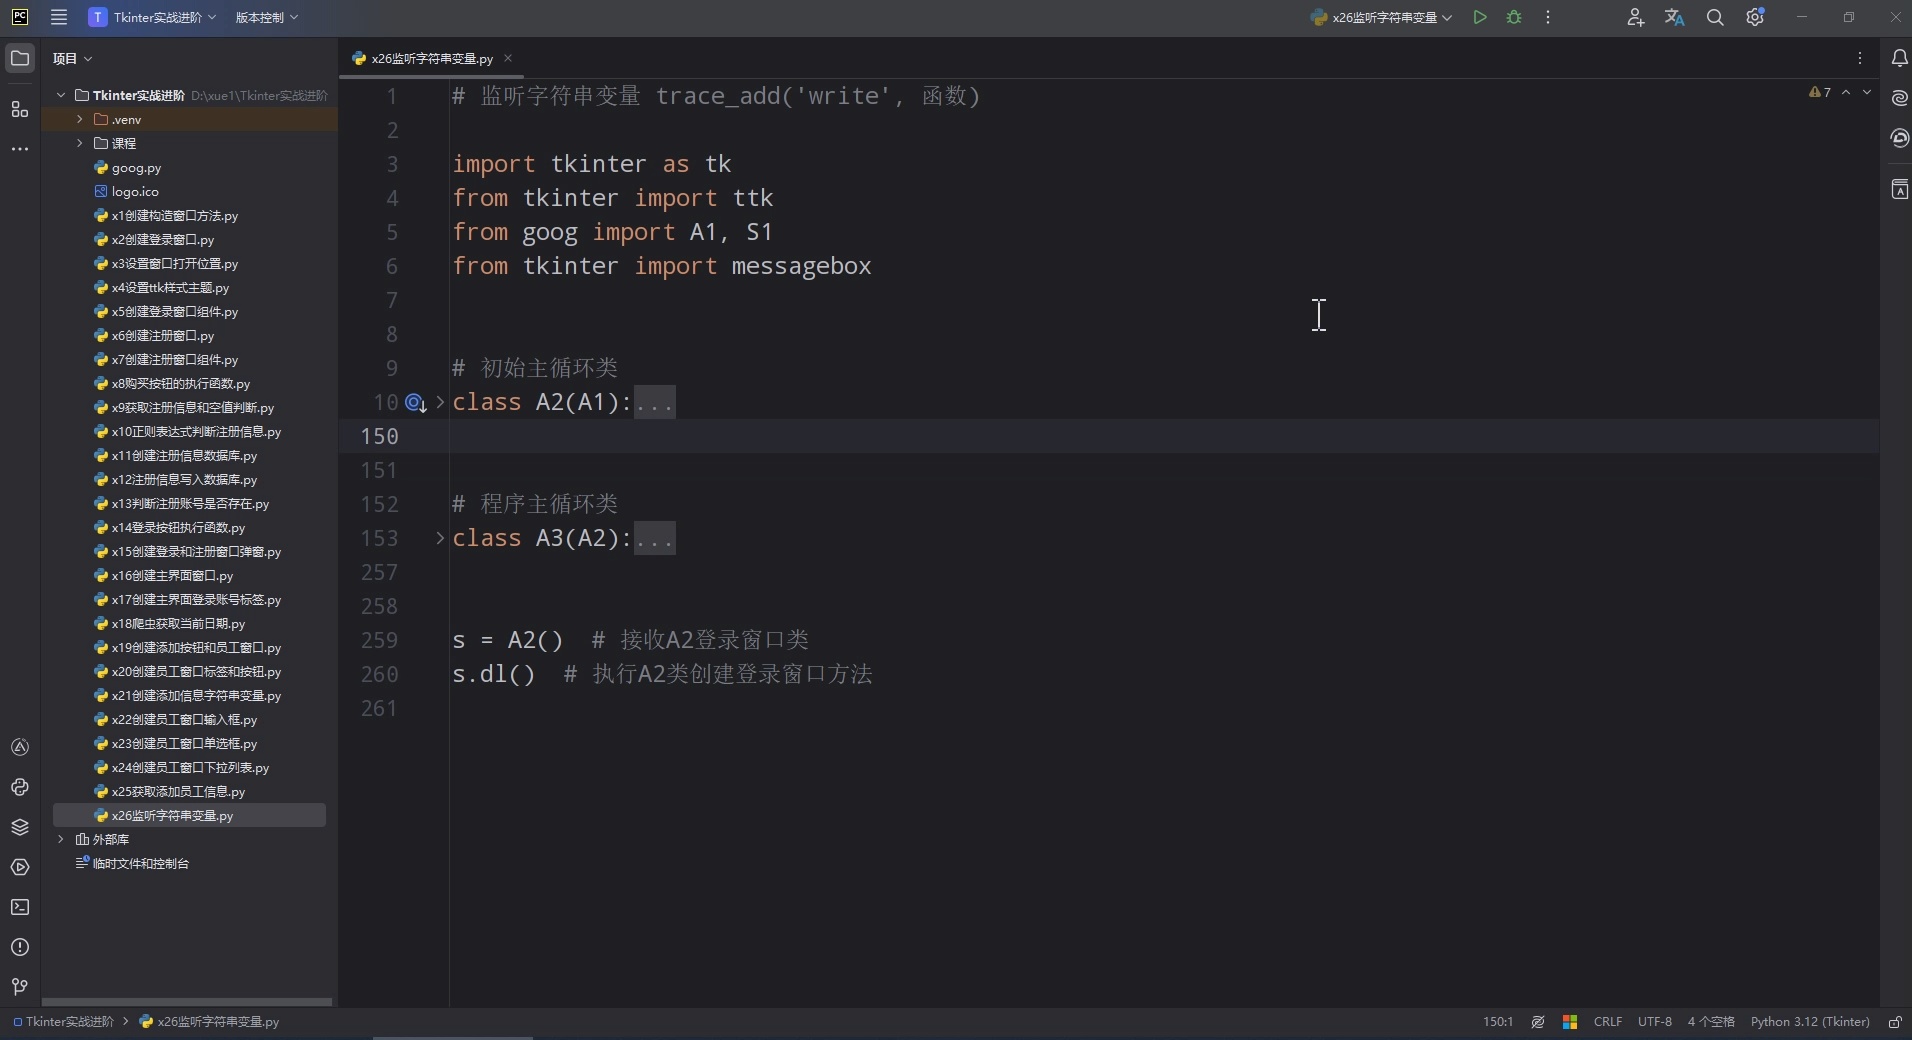Click the CRLF line separator indicator

point(1609,1022)
